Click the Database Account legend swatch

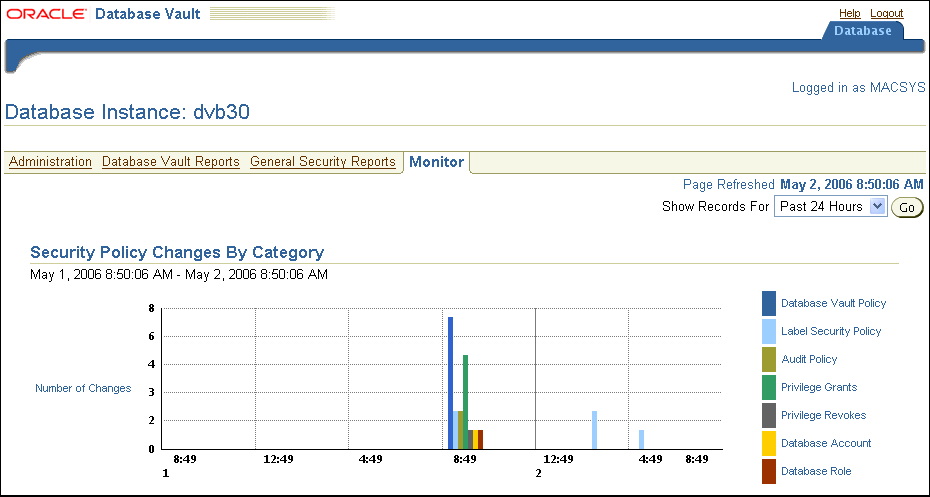pyautogui.click(x=768, y=443)
